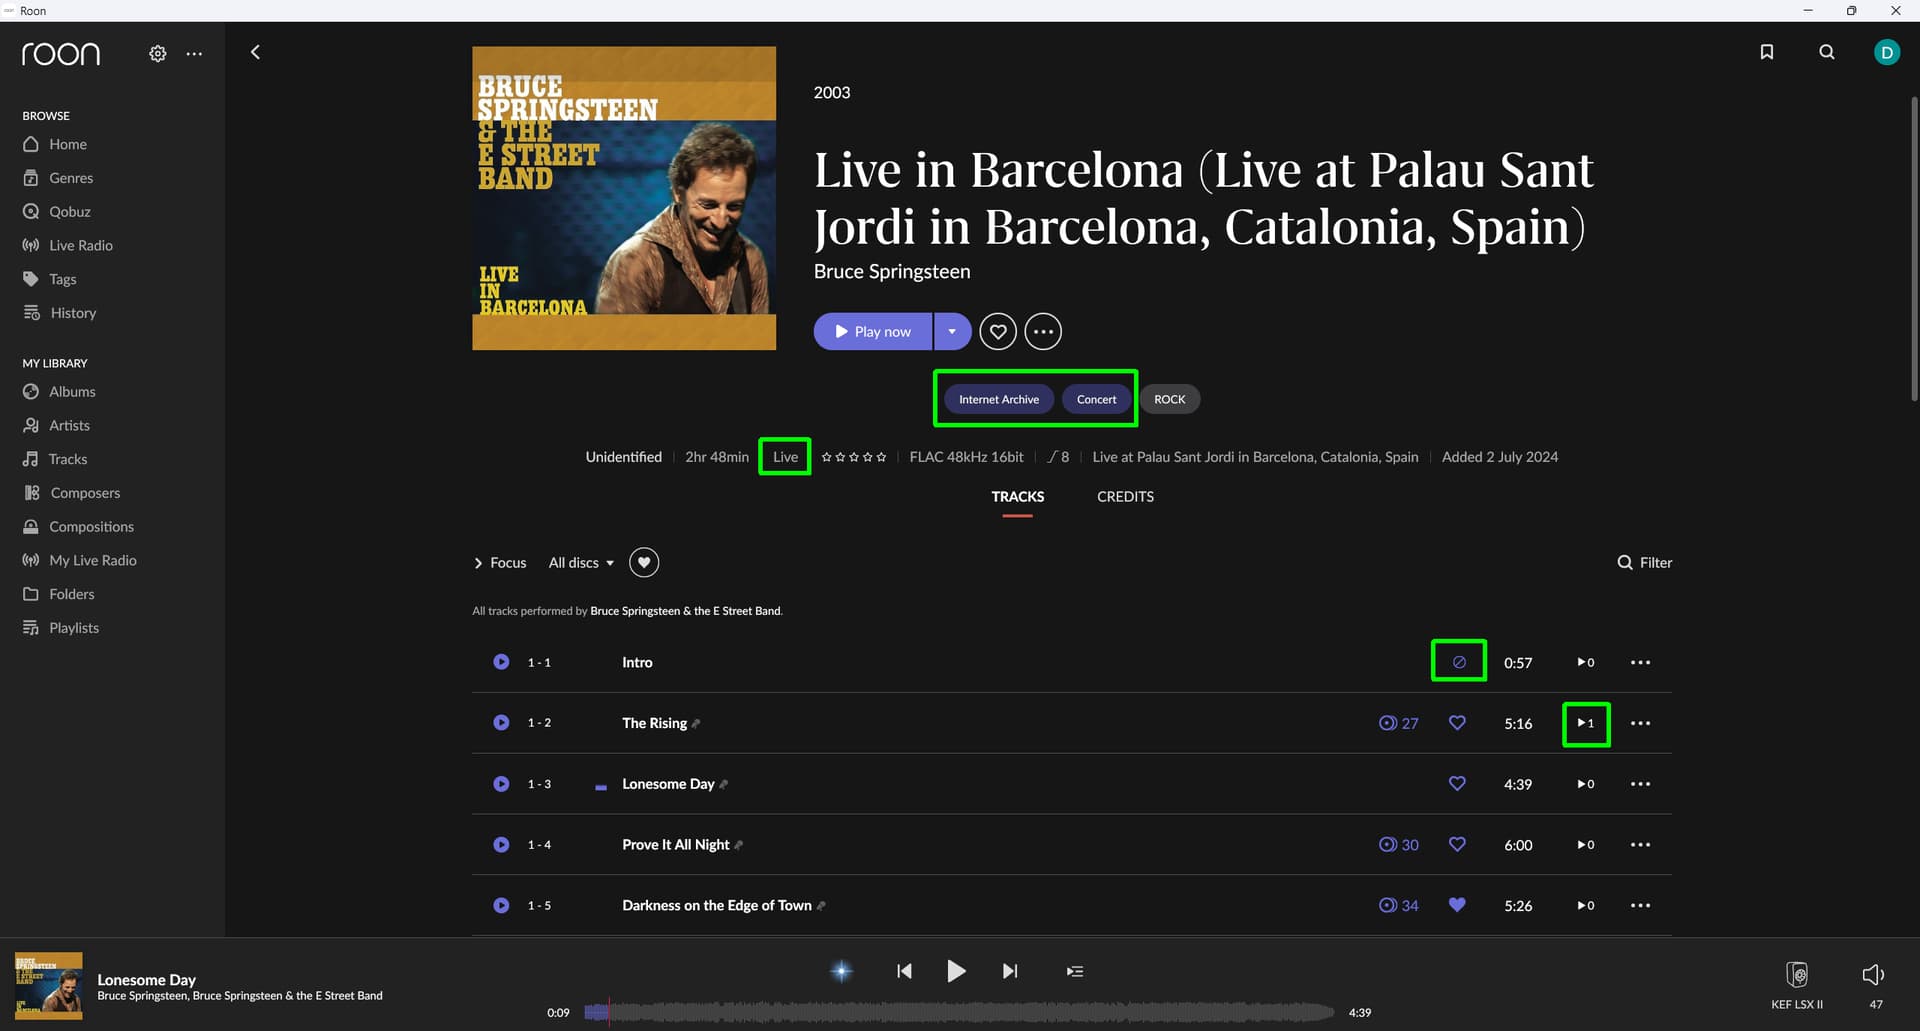Seek within the waveform progress bar
The height and width of the screenshot is (1031, 1920).
click(x=959, y=1012)
